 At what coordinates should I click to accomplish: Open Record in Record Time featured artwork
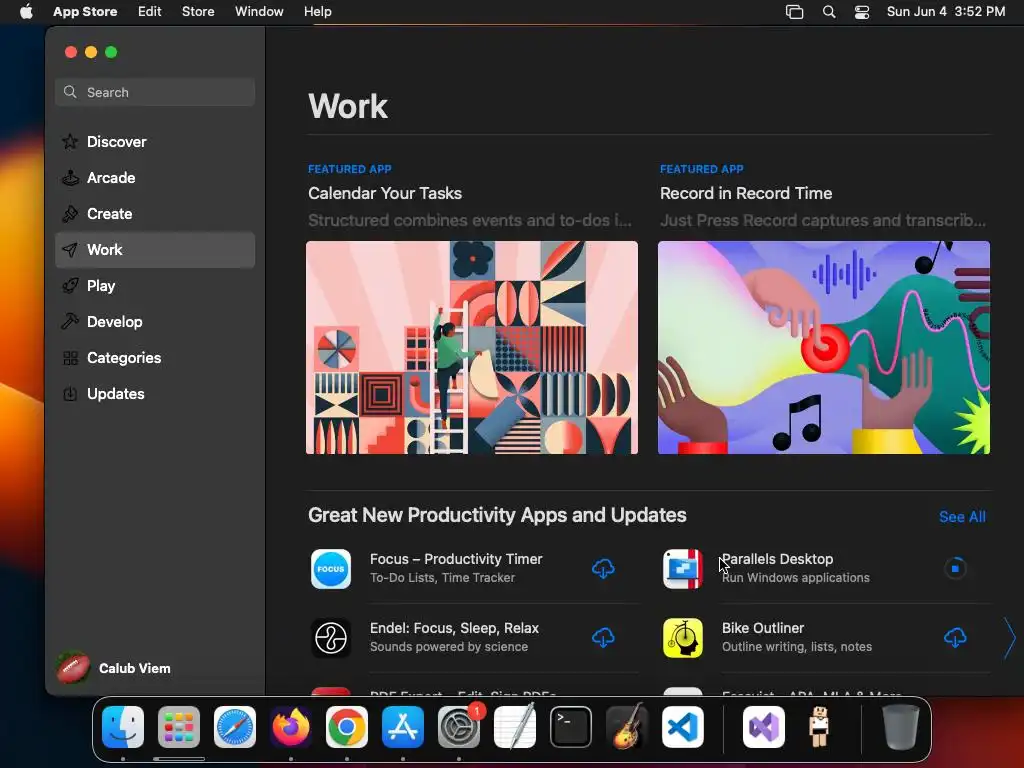(824, 347)
